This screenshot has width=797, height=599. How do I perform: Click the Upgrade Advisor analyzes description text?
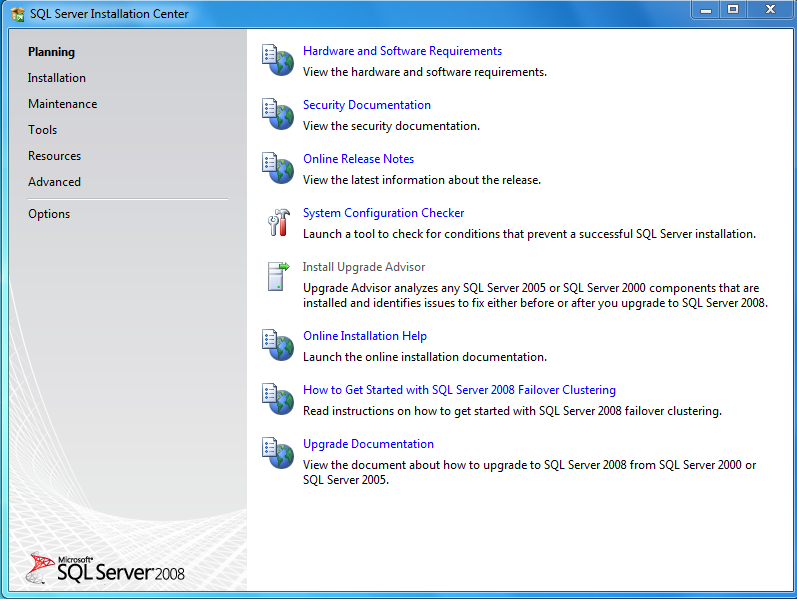[x=535, y=295]
